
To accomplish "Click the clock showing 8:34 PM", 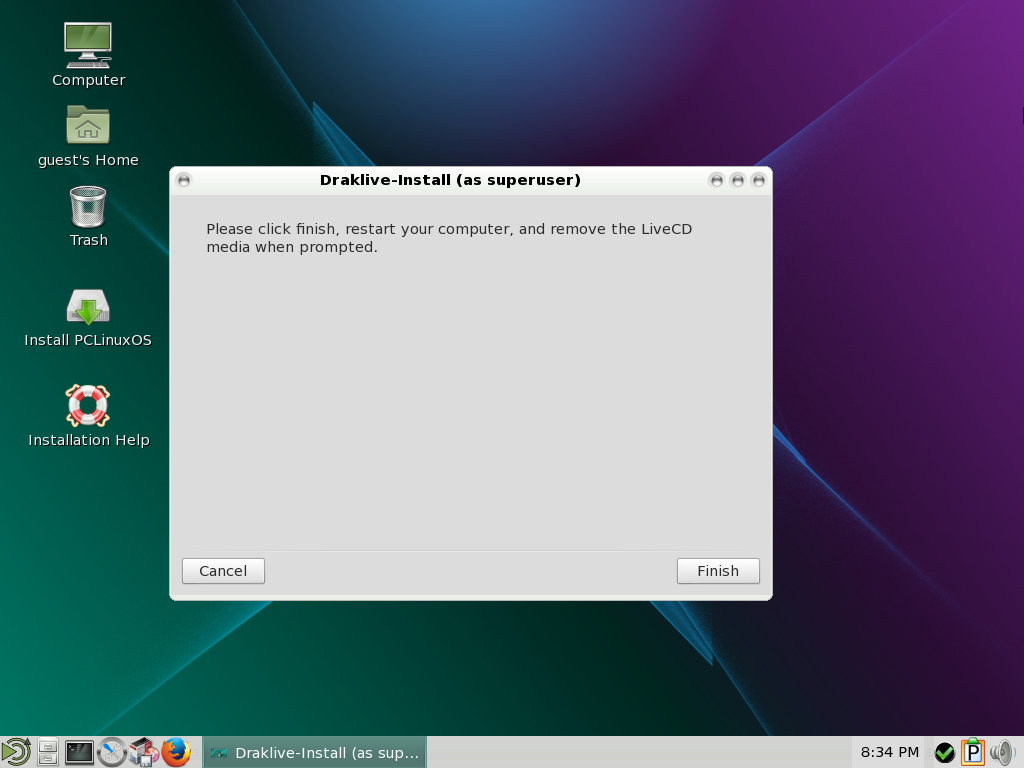I will pos(888,752).
